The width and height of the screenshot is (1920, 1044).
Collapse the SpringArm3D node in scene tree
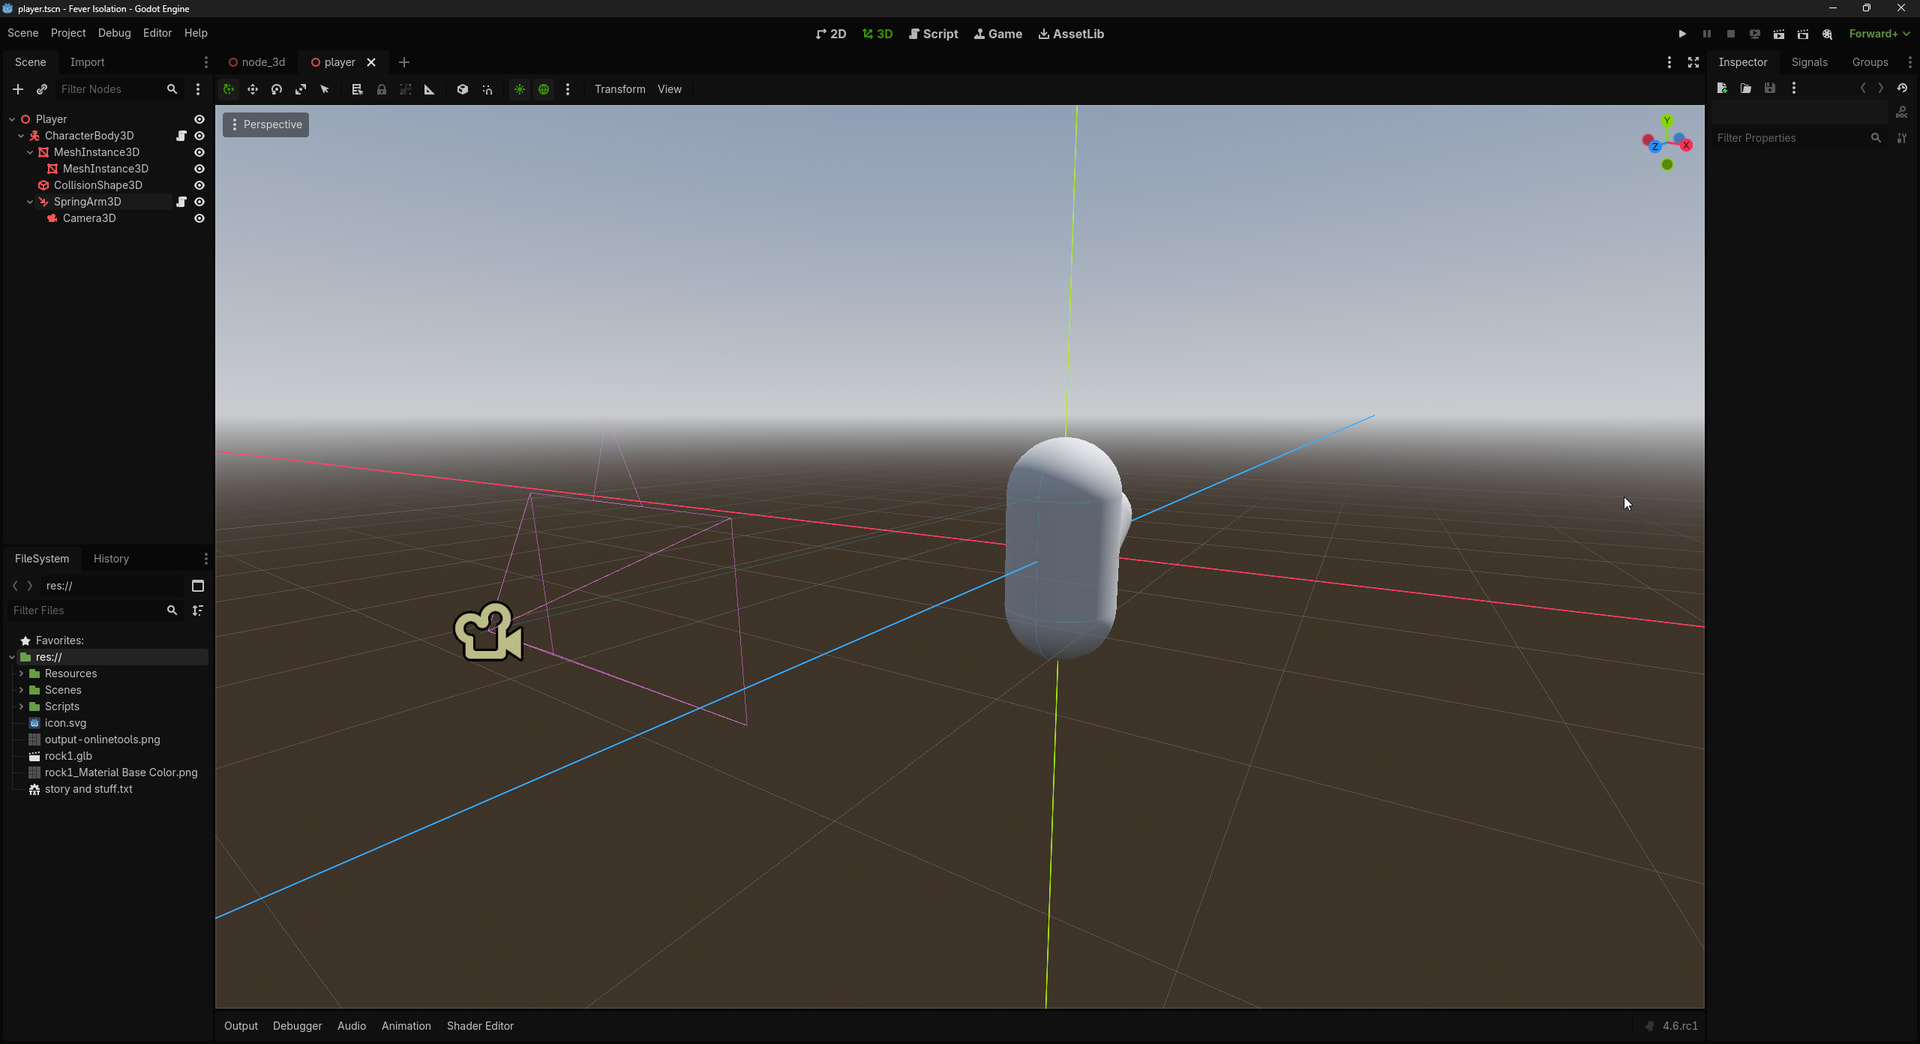pos(30,202)
